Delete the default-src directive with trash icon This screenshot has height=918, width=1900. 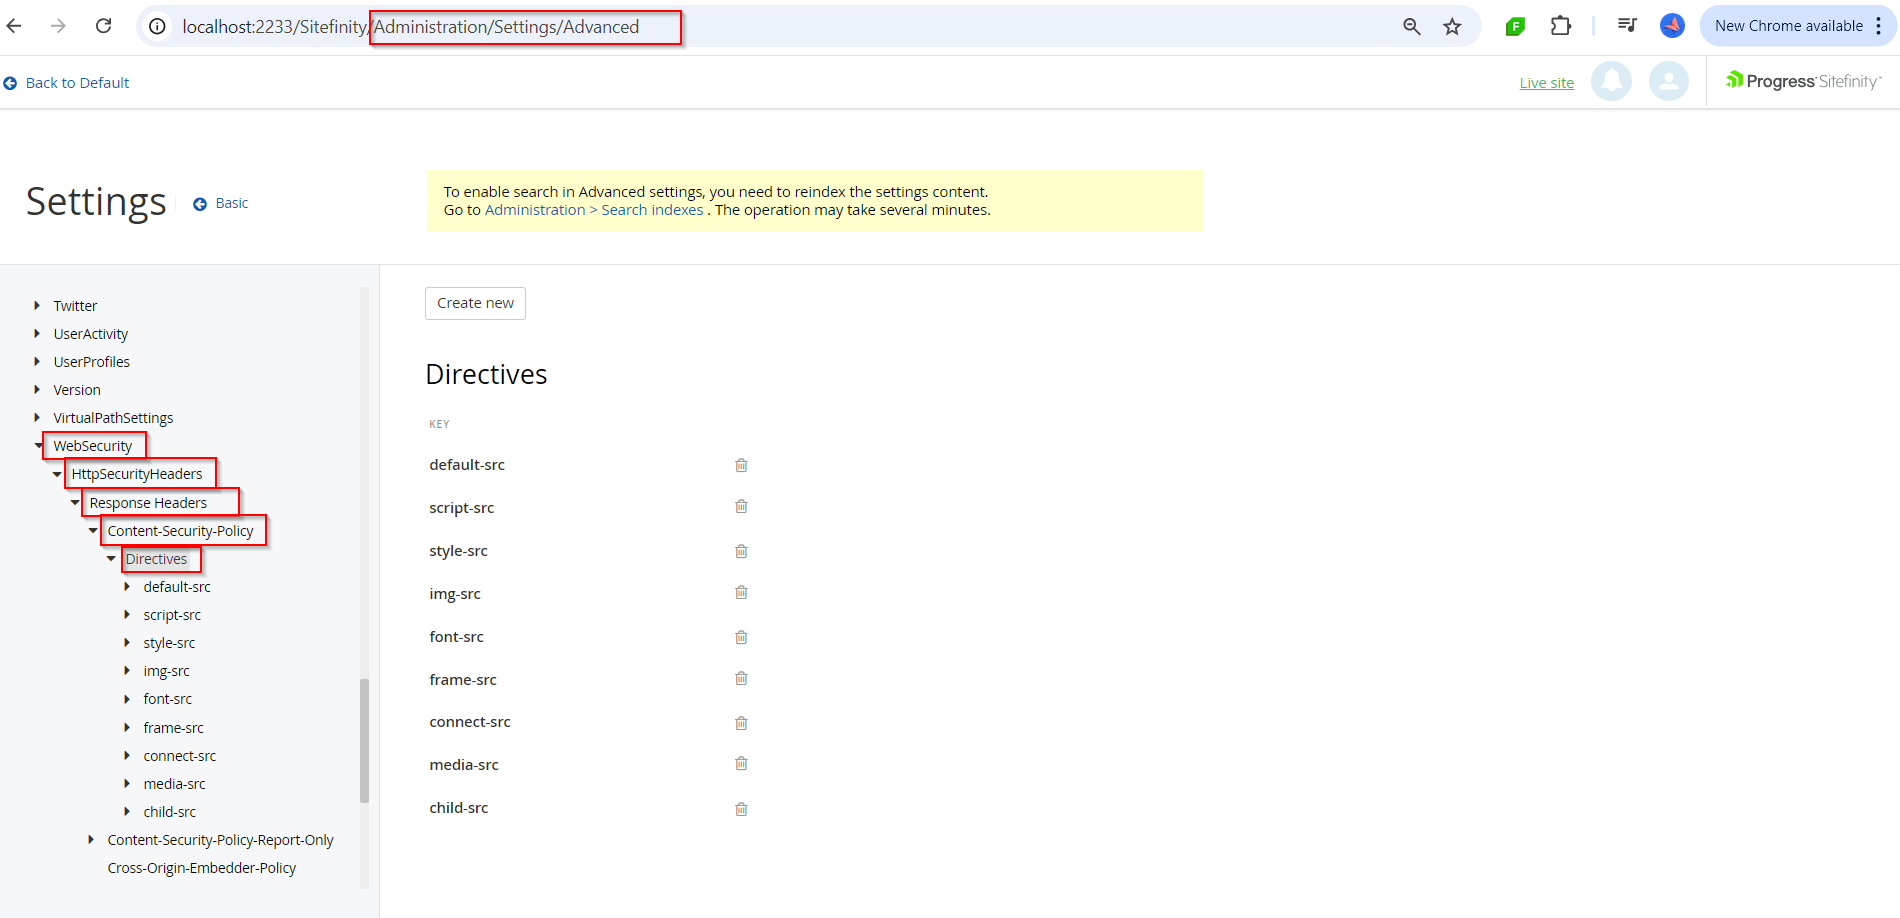(741, 465)
